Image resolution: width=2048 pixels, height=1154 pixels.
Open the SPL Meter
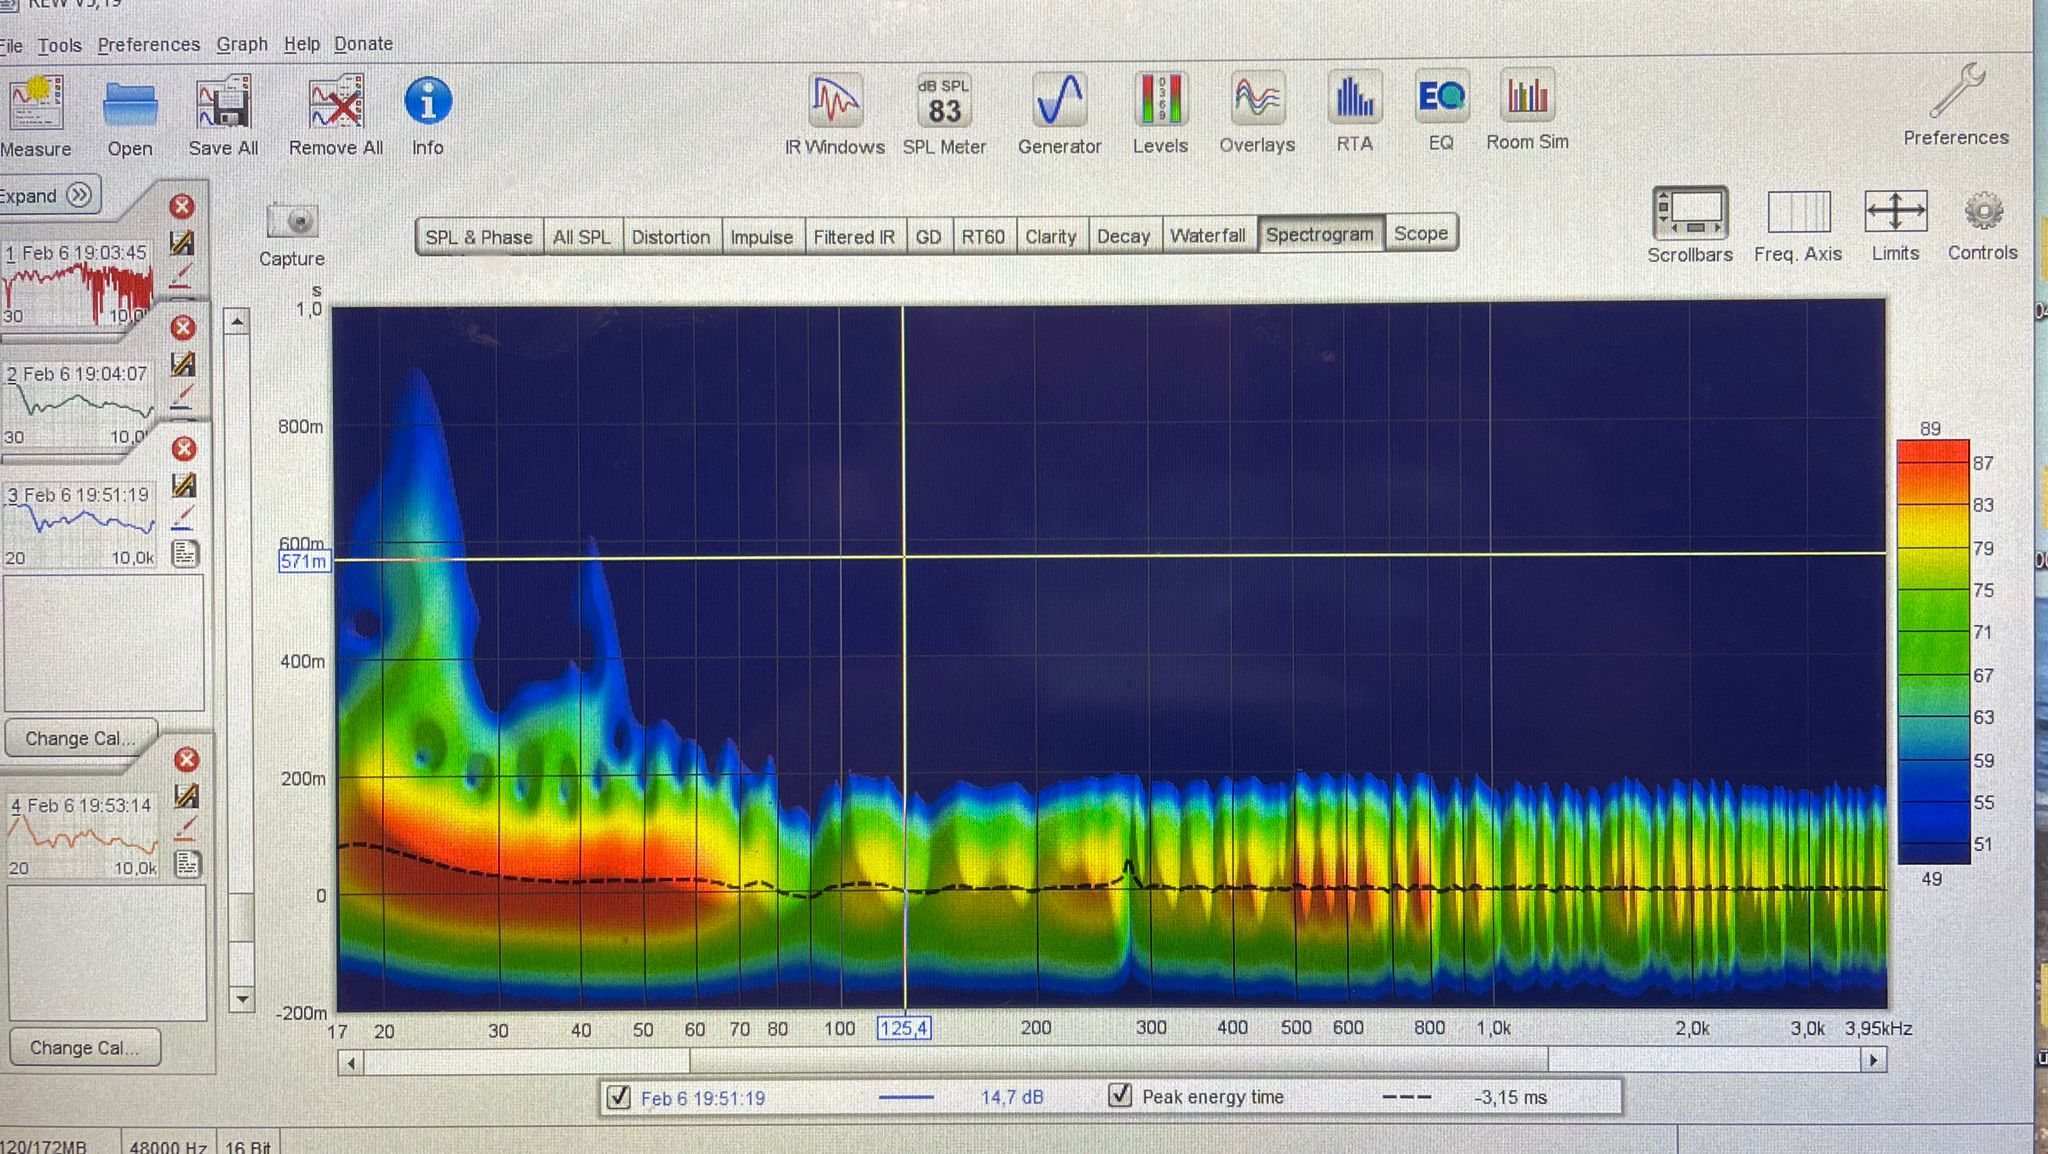coord(944,102)
